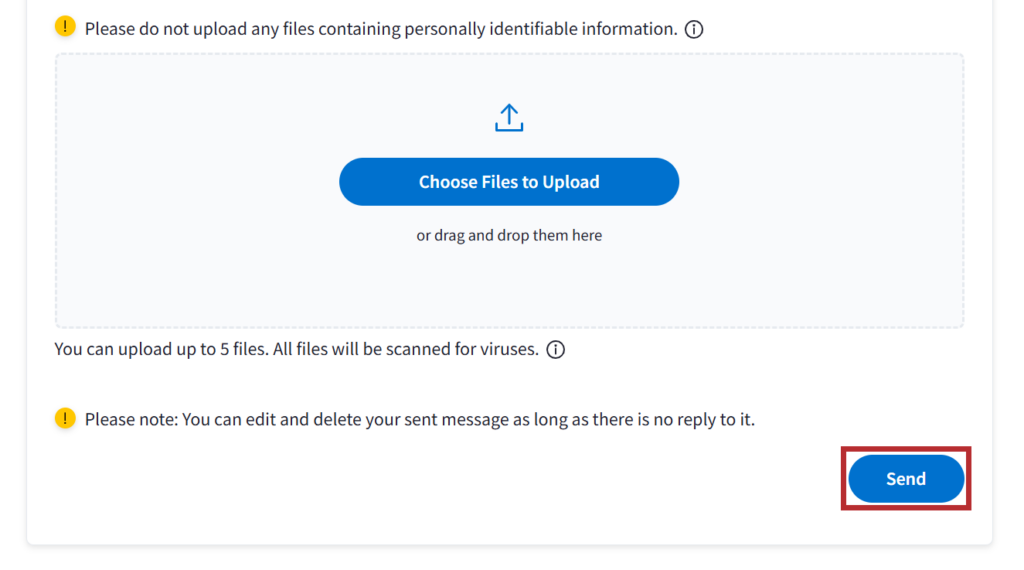Click blank drop zone space left of the upload button

(x=200, y=182)
